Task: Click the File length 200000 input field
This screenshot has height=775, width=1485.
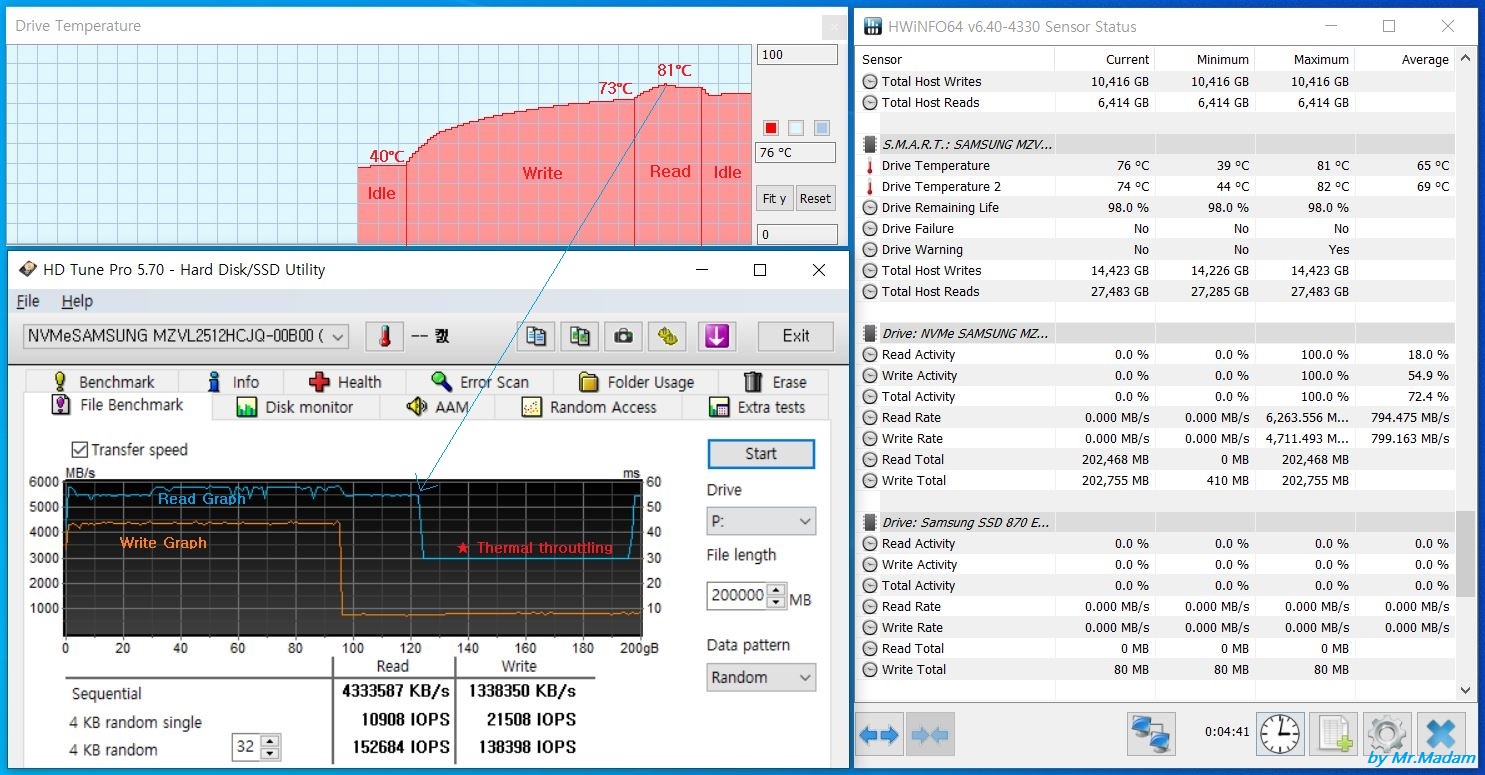Action: click(x=737, y=596)
